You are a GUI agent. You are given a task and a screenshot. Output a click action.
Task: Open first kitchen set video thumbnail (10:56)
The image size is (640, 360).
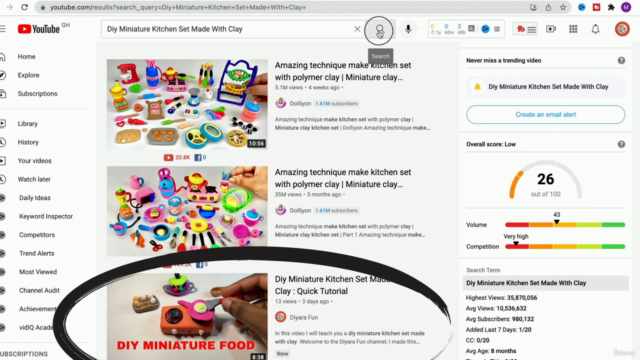187,104
